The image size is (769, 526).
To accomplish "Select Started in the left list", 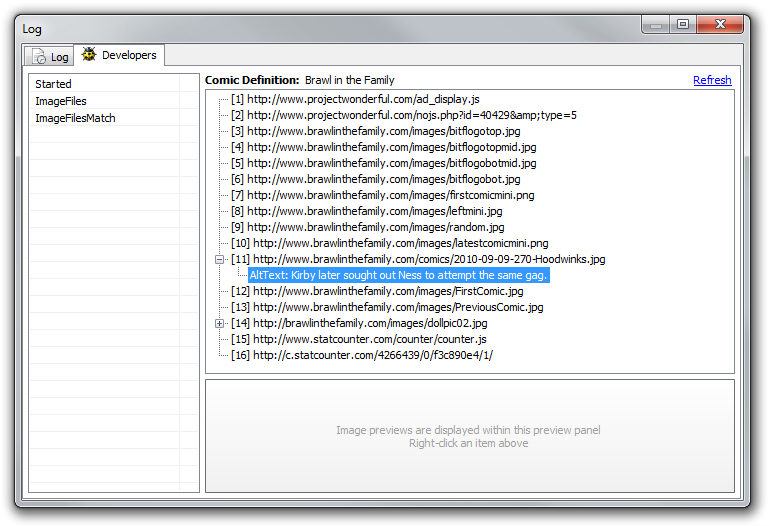I will [54, 84].
